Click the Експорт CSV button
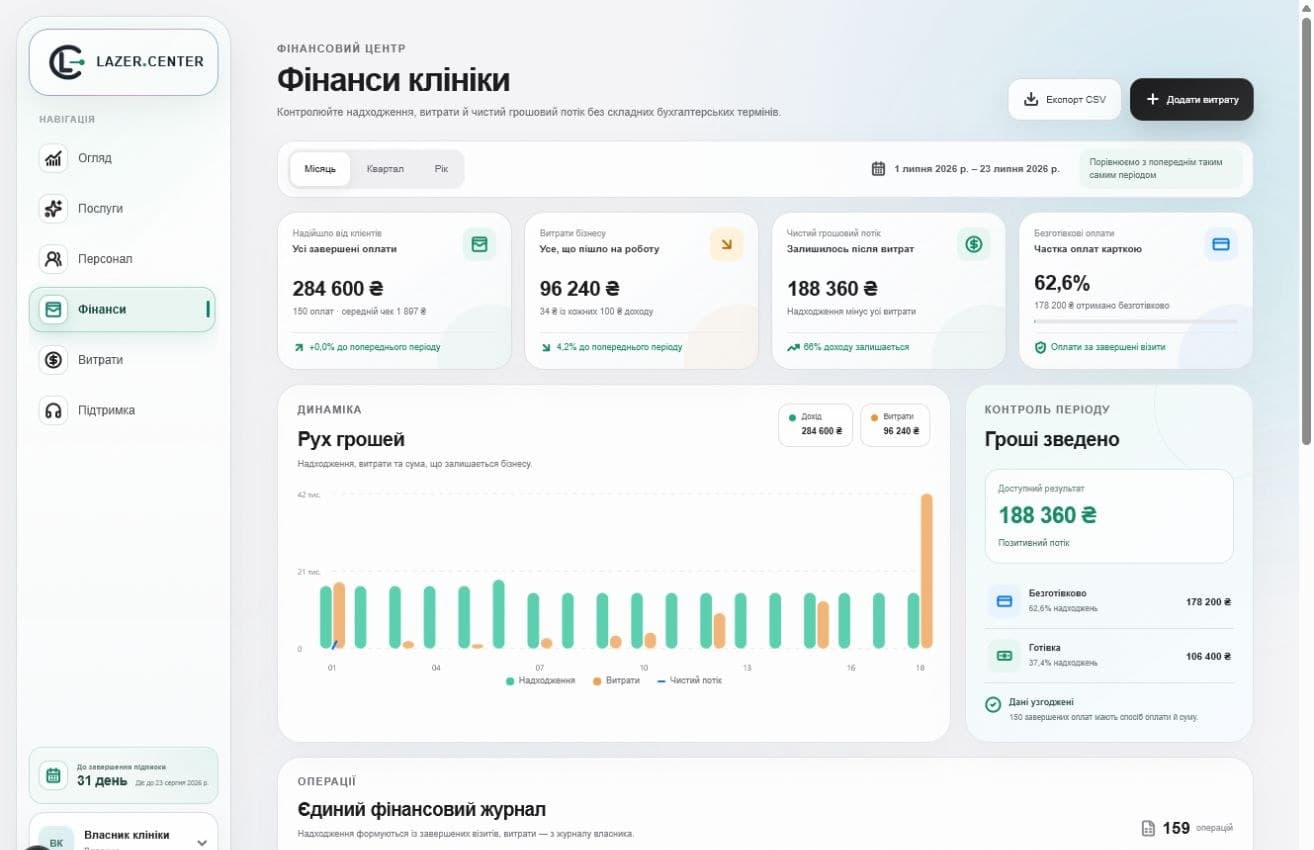The height and width of the screenshot is (850, 1314). (1064, 99)
